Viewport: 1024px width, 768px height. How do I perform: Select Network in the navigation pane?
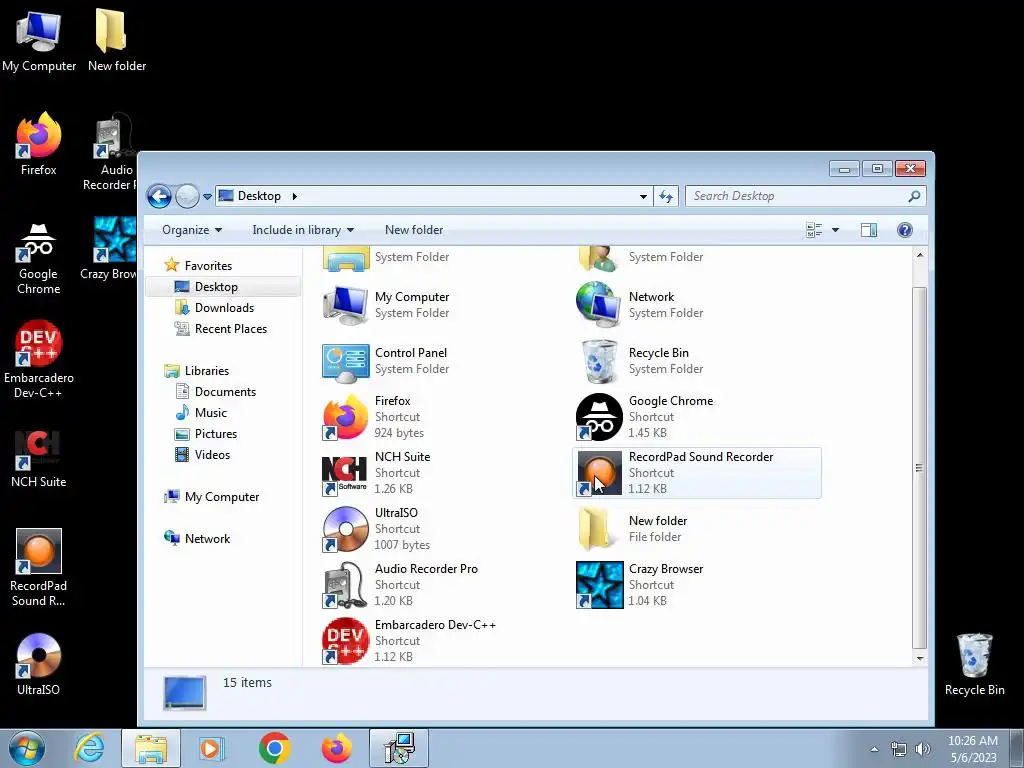207,539
